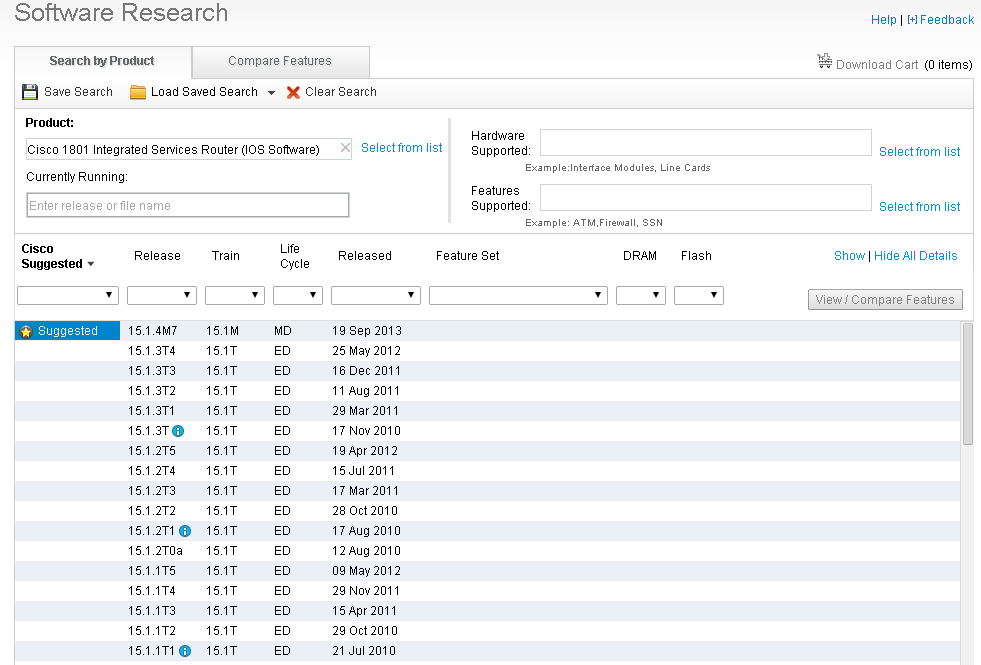Screen dimensions: 981x665
Task: Click Select from list for Hardware Supported
Action: click(x=919, y=151)
